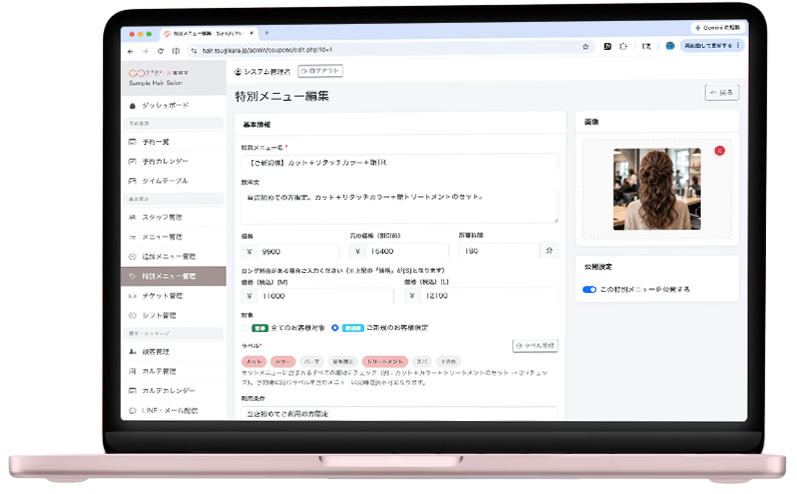
Task: Open a new browser tab
Action: 266,33
